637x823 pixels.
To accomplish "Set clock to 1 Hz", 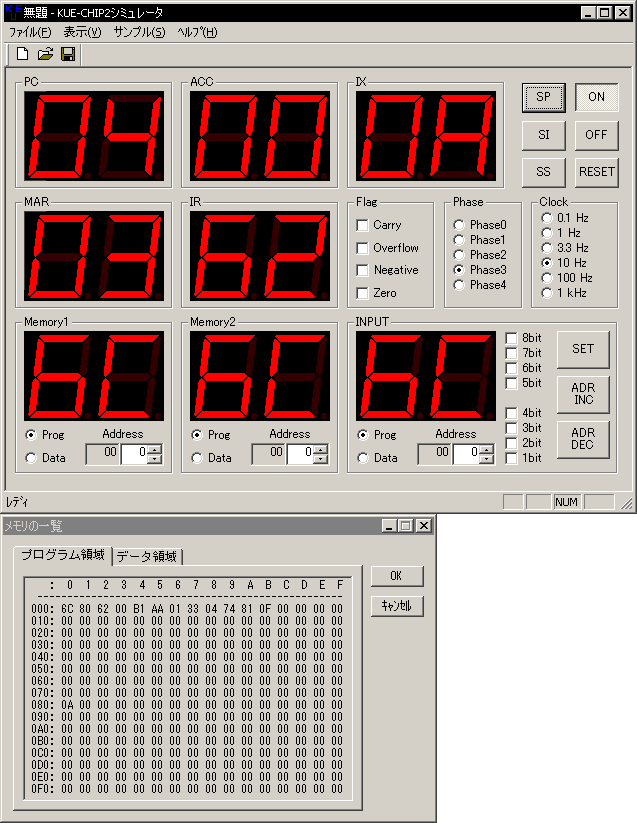I will [x=547, y=233].
